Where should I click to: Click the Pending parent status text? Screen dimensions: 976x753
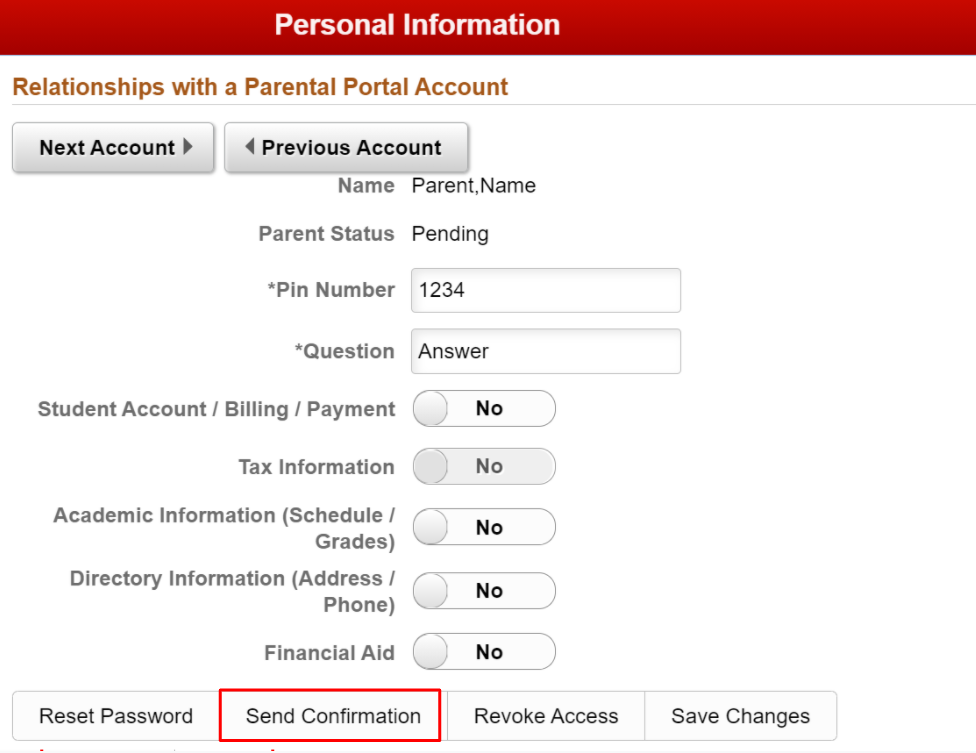click(450, 234)
